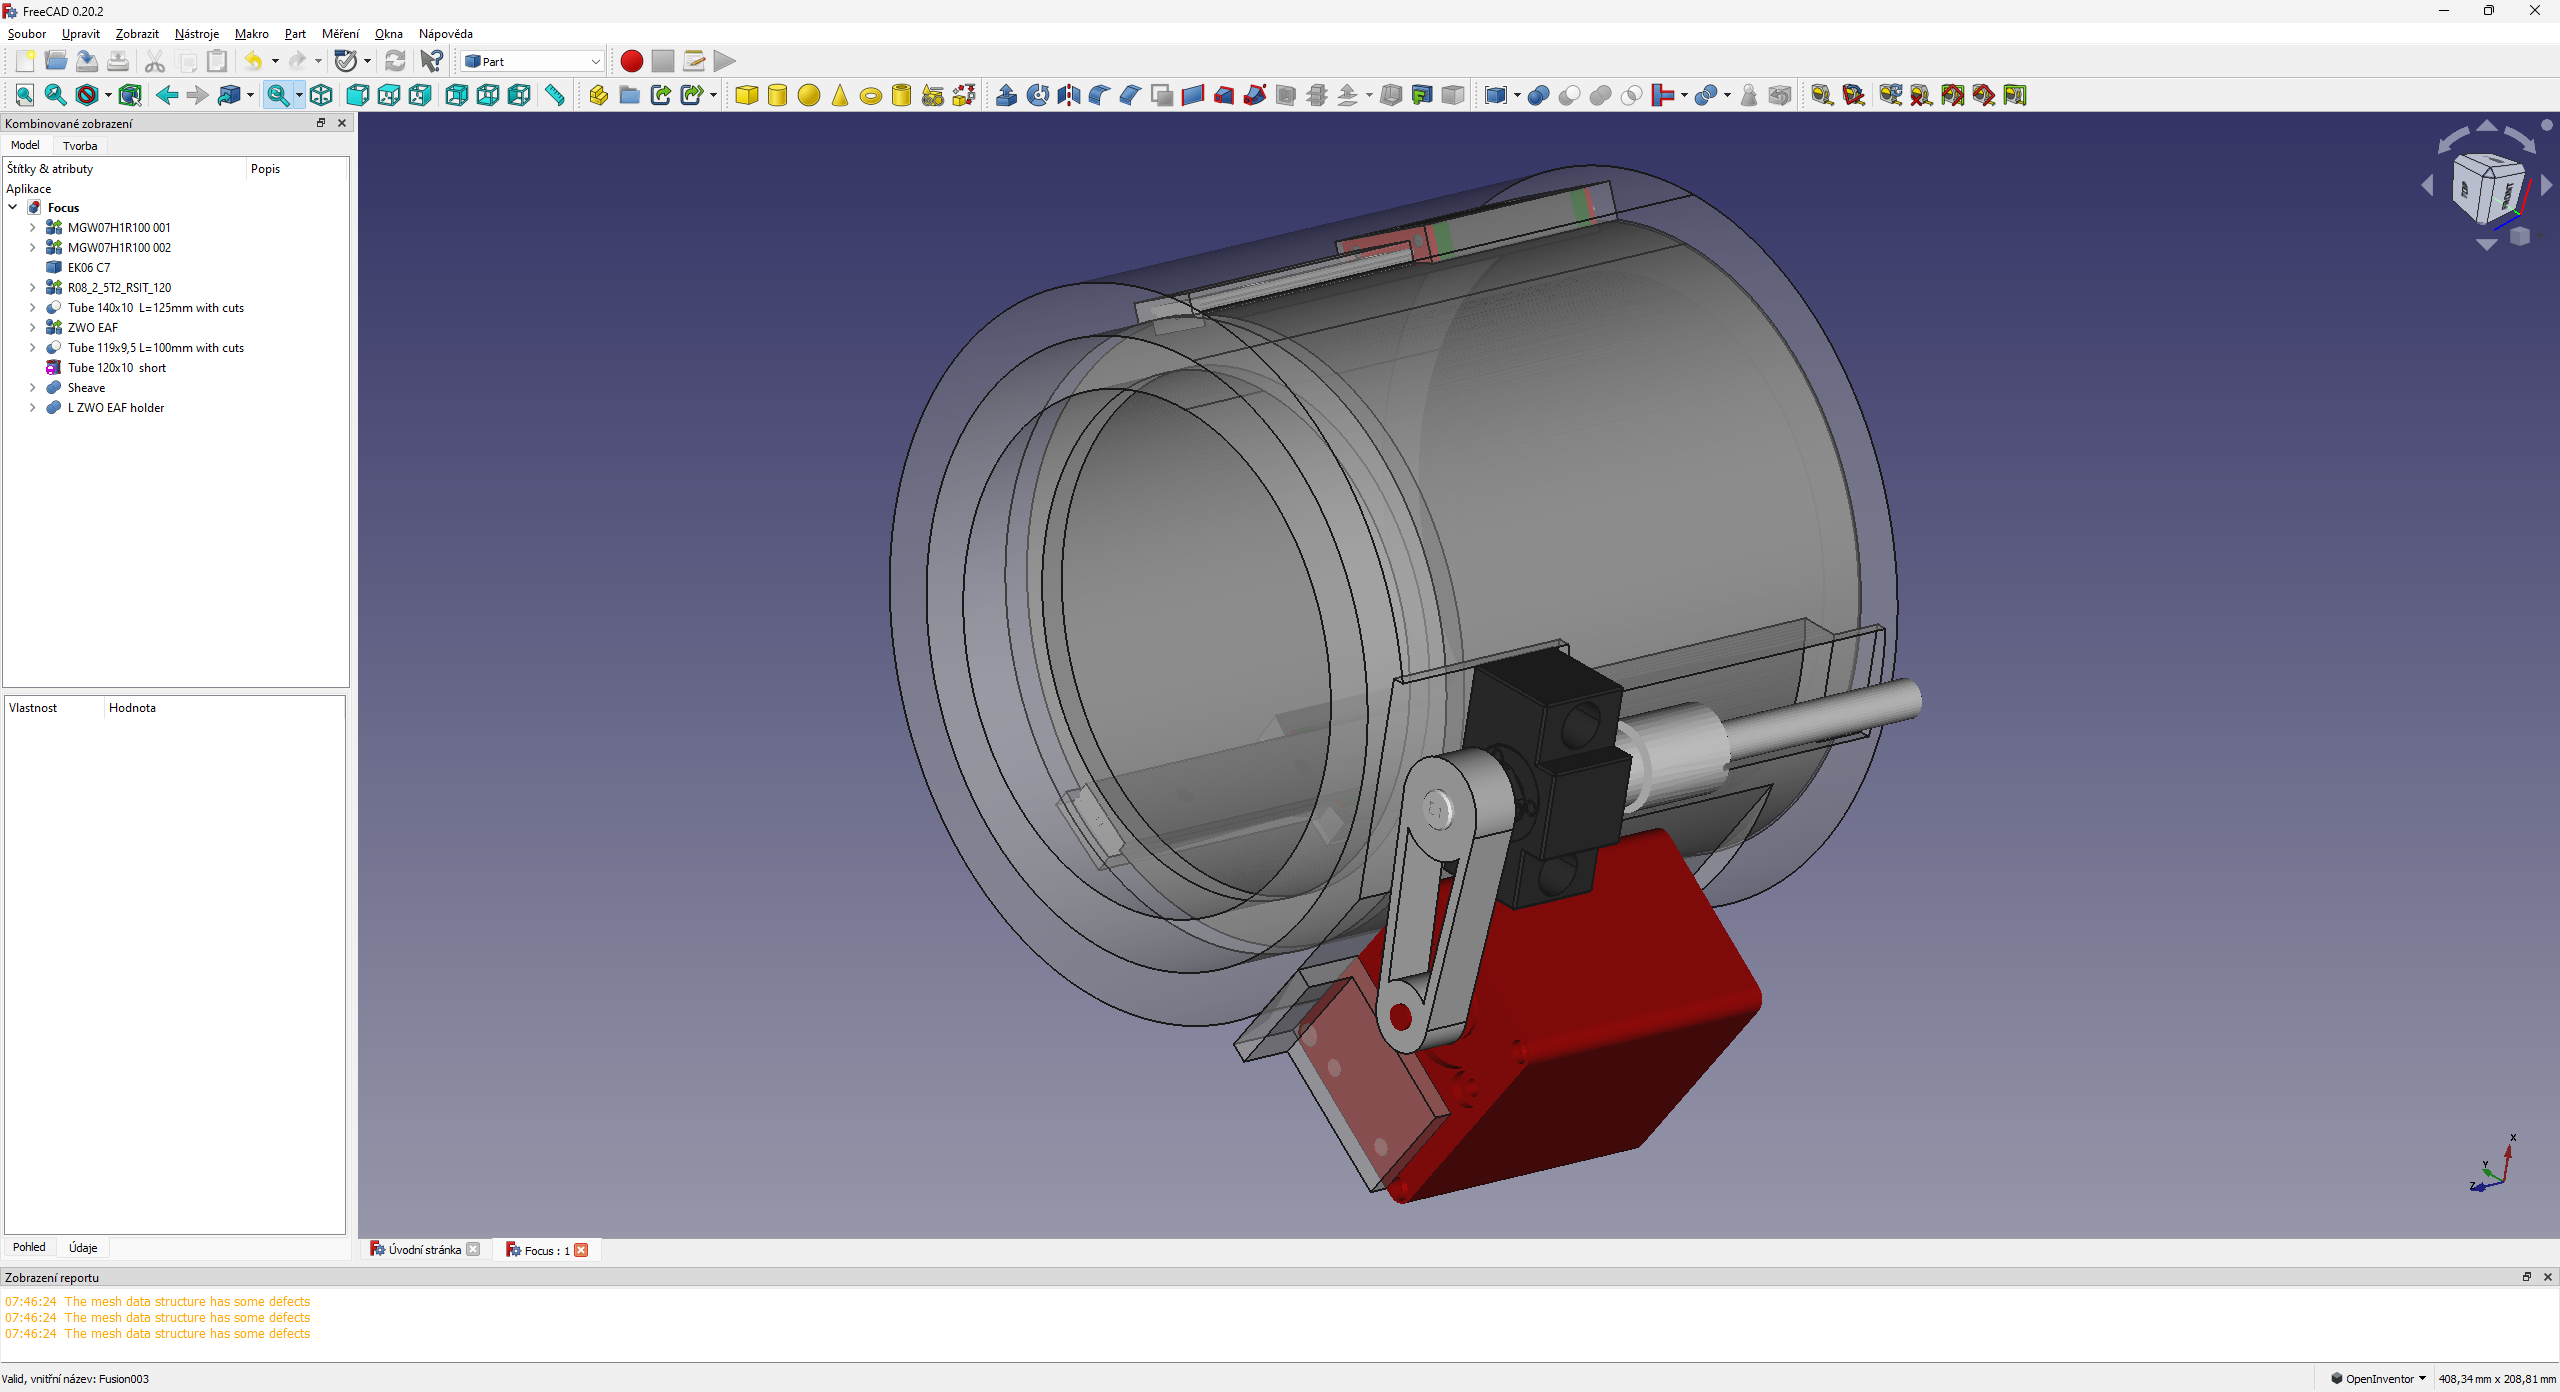
Task: Click the fit all view icon
Action: point(24,95)
